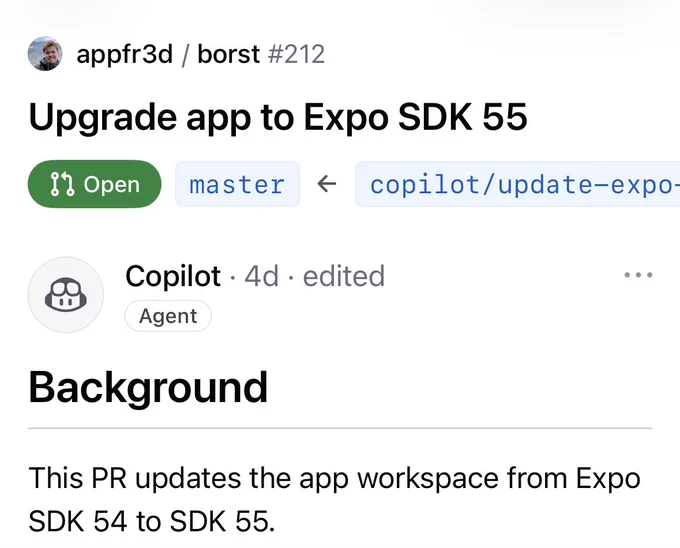Click the Background heading
The image size is (680, 548).
tap(148, 388)
